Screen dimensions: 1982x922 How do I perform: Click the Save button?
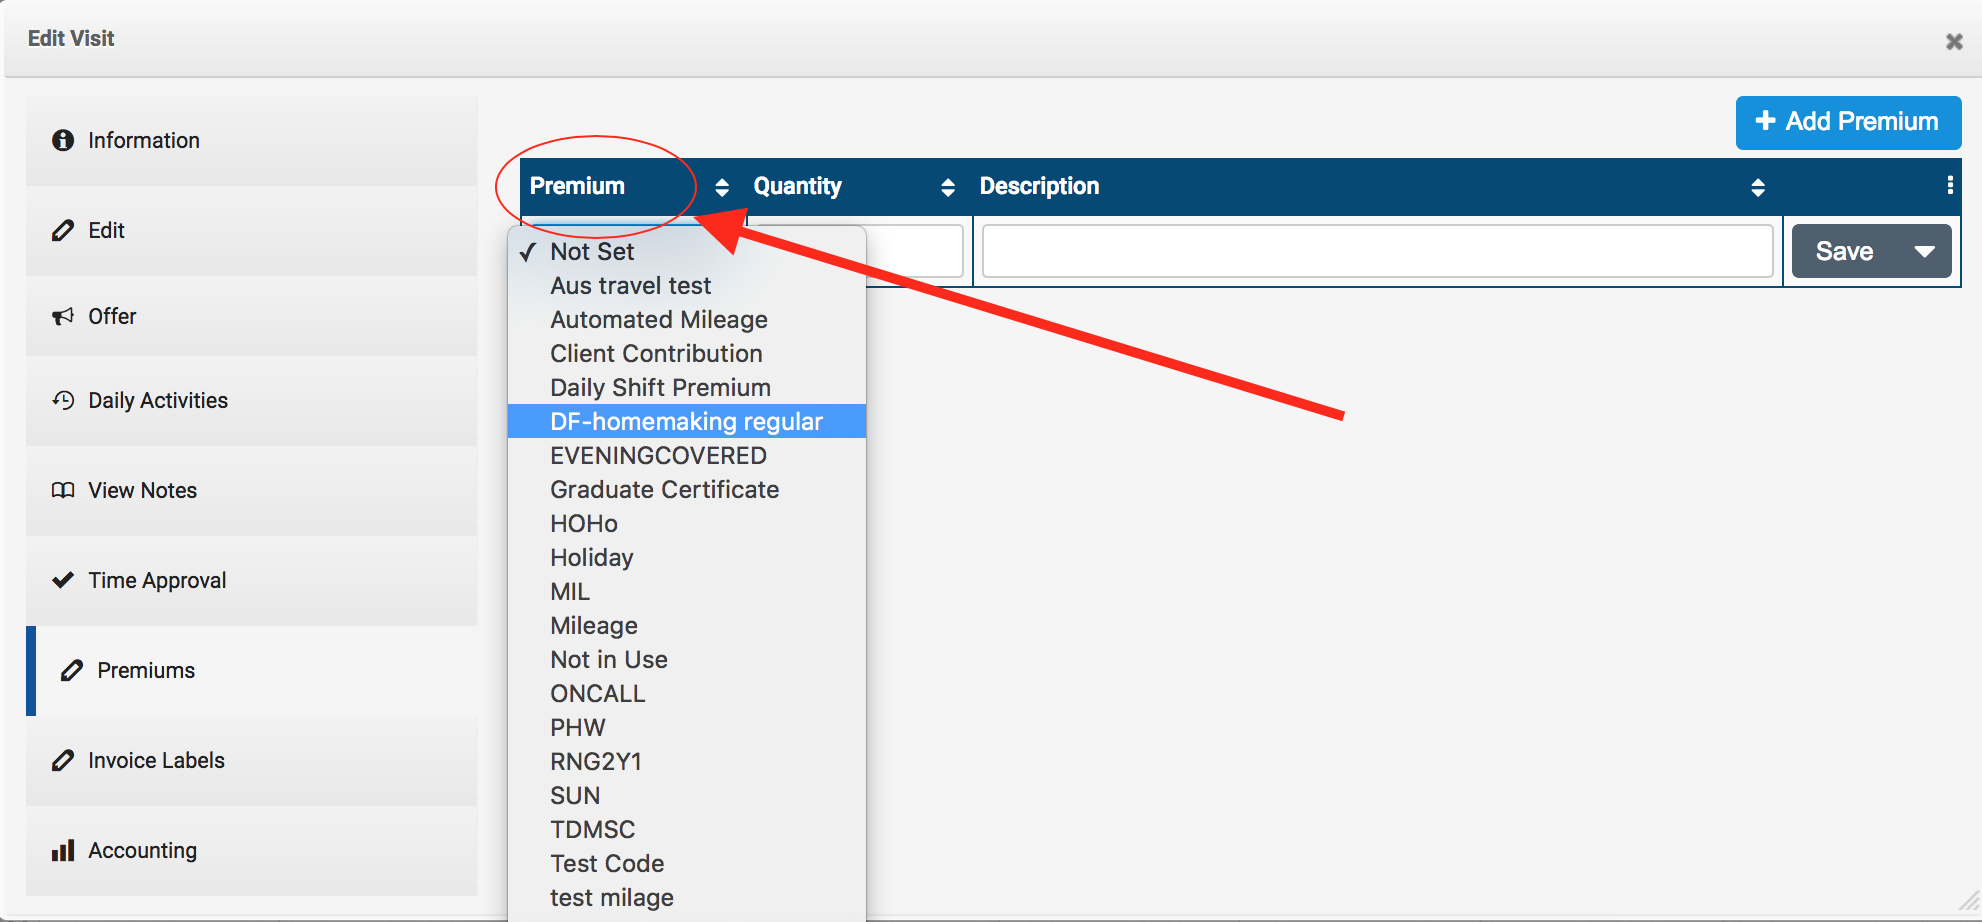pyautogui.click(x=1844, y=251)
